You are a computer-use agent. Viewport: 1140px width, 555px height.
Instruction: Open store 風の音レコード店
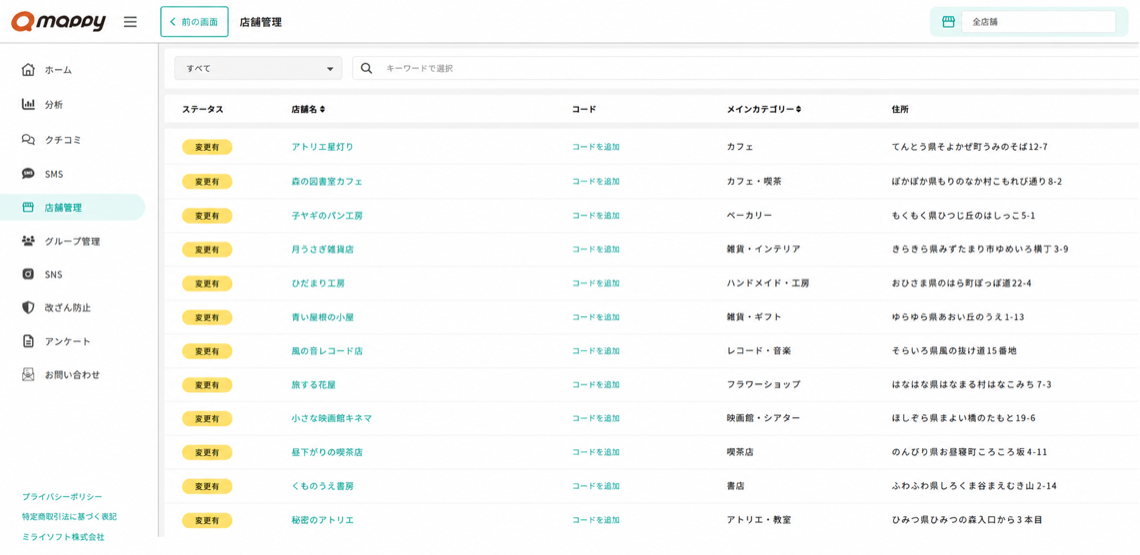(326, 351)
